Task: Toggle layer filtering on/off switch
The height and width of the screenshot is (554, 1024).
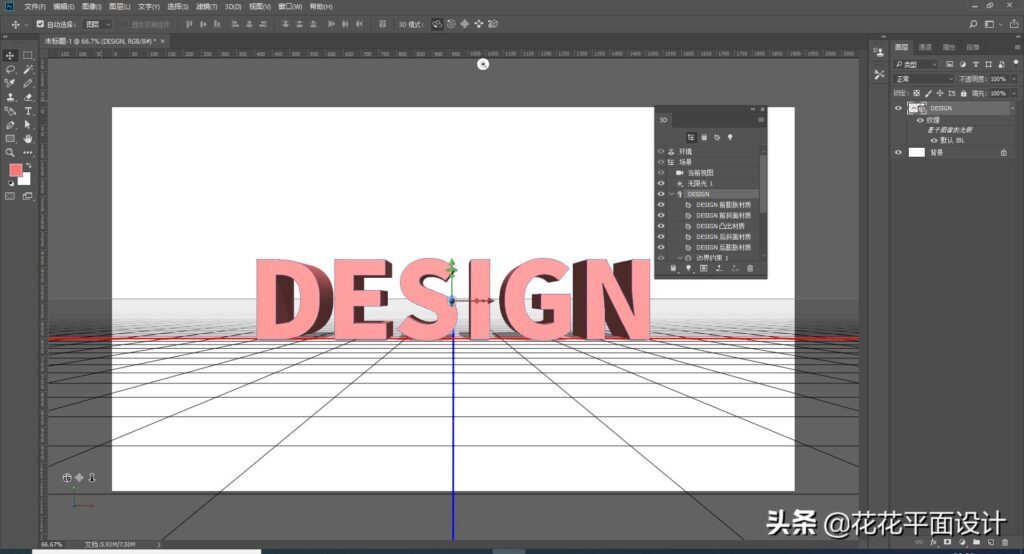Action: click(1016, 63)
